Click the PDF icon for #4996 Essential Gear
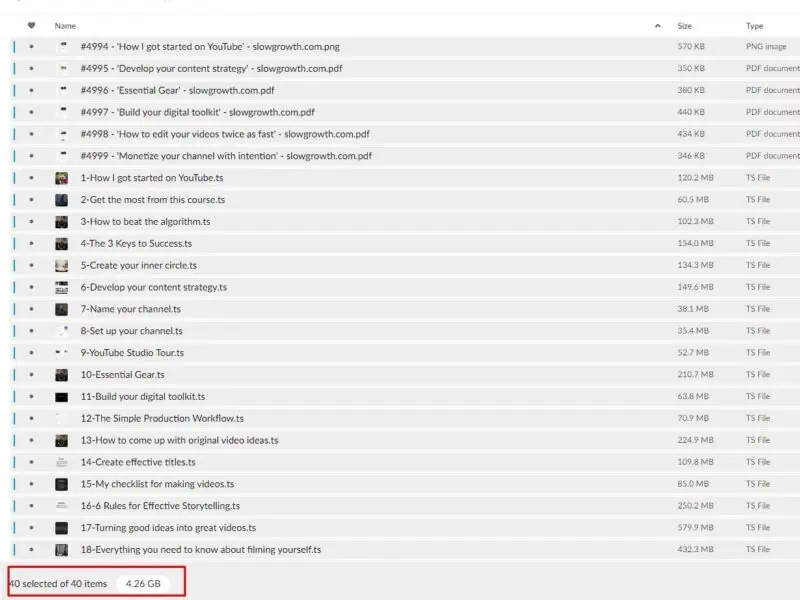The height and width of the screenshot is (600, 800). point(63,90)
